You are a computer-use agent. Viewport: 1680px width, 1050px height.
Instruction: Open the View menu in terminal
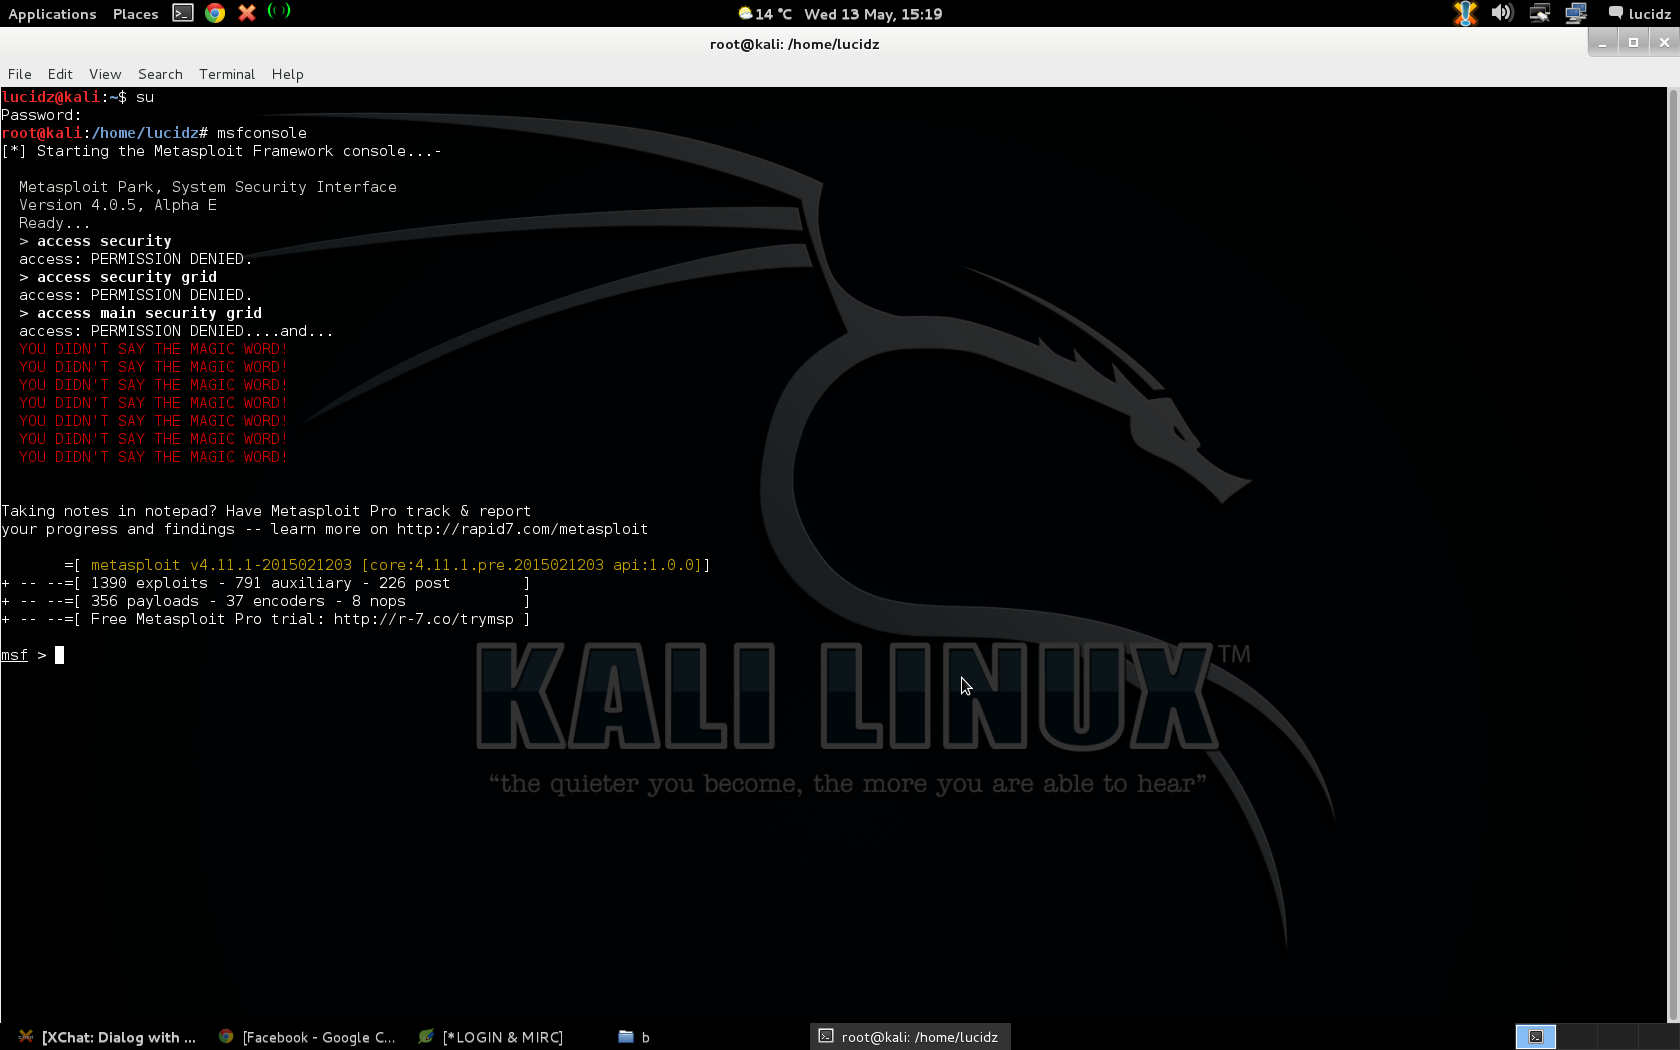105,74
